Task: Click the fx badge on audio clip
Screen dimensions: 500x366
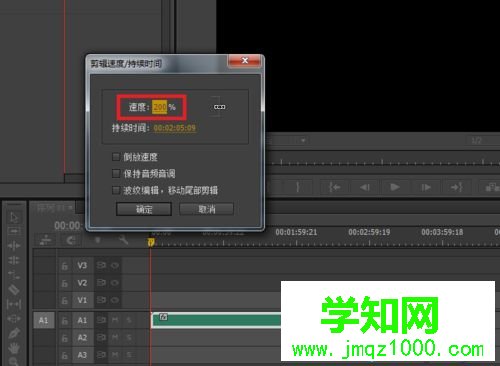Action: click(x=163, y=317)
